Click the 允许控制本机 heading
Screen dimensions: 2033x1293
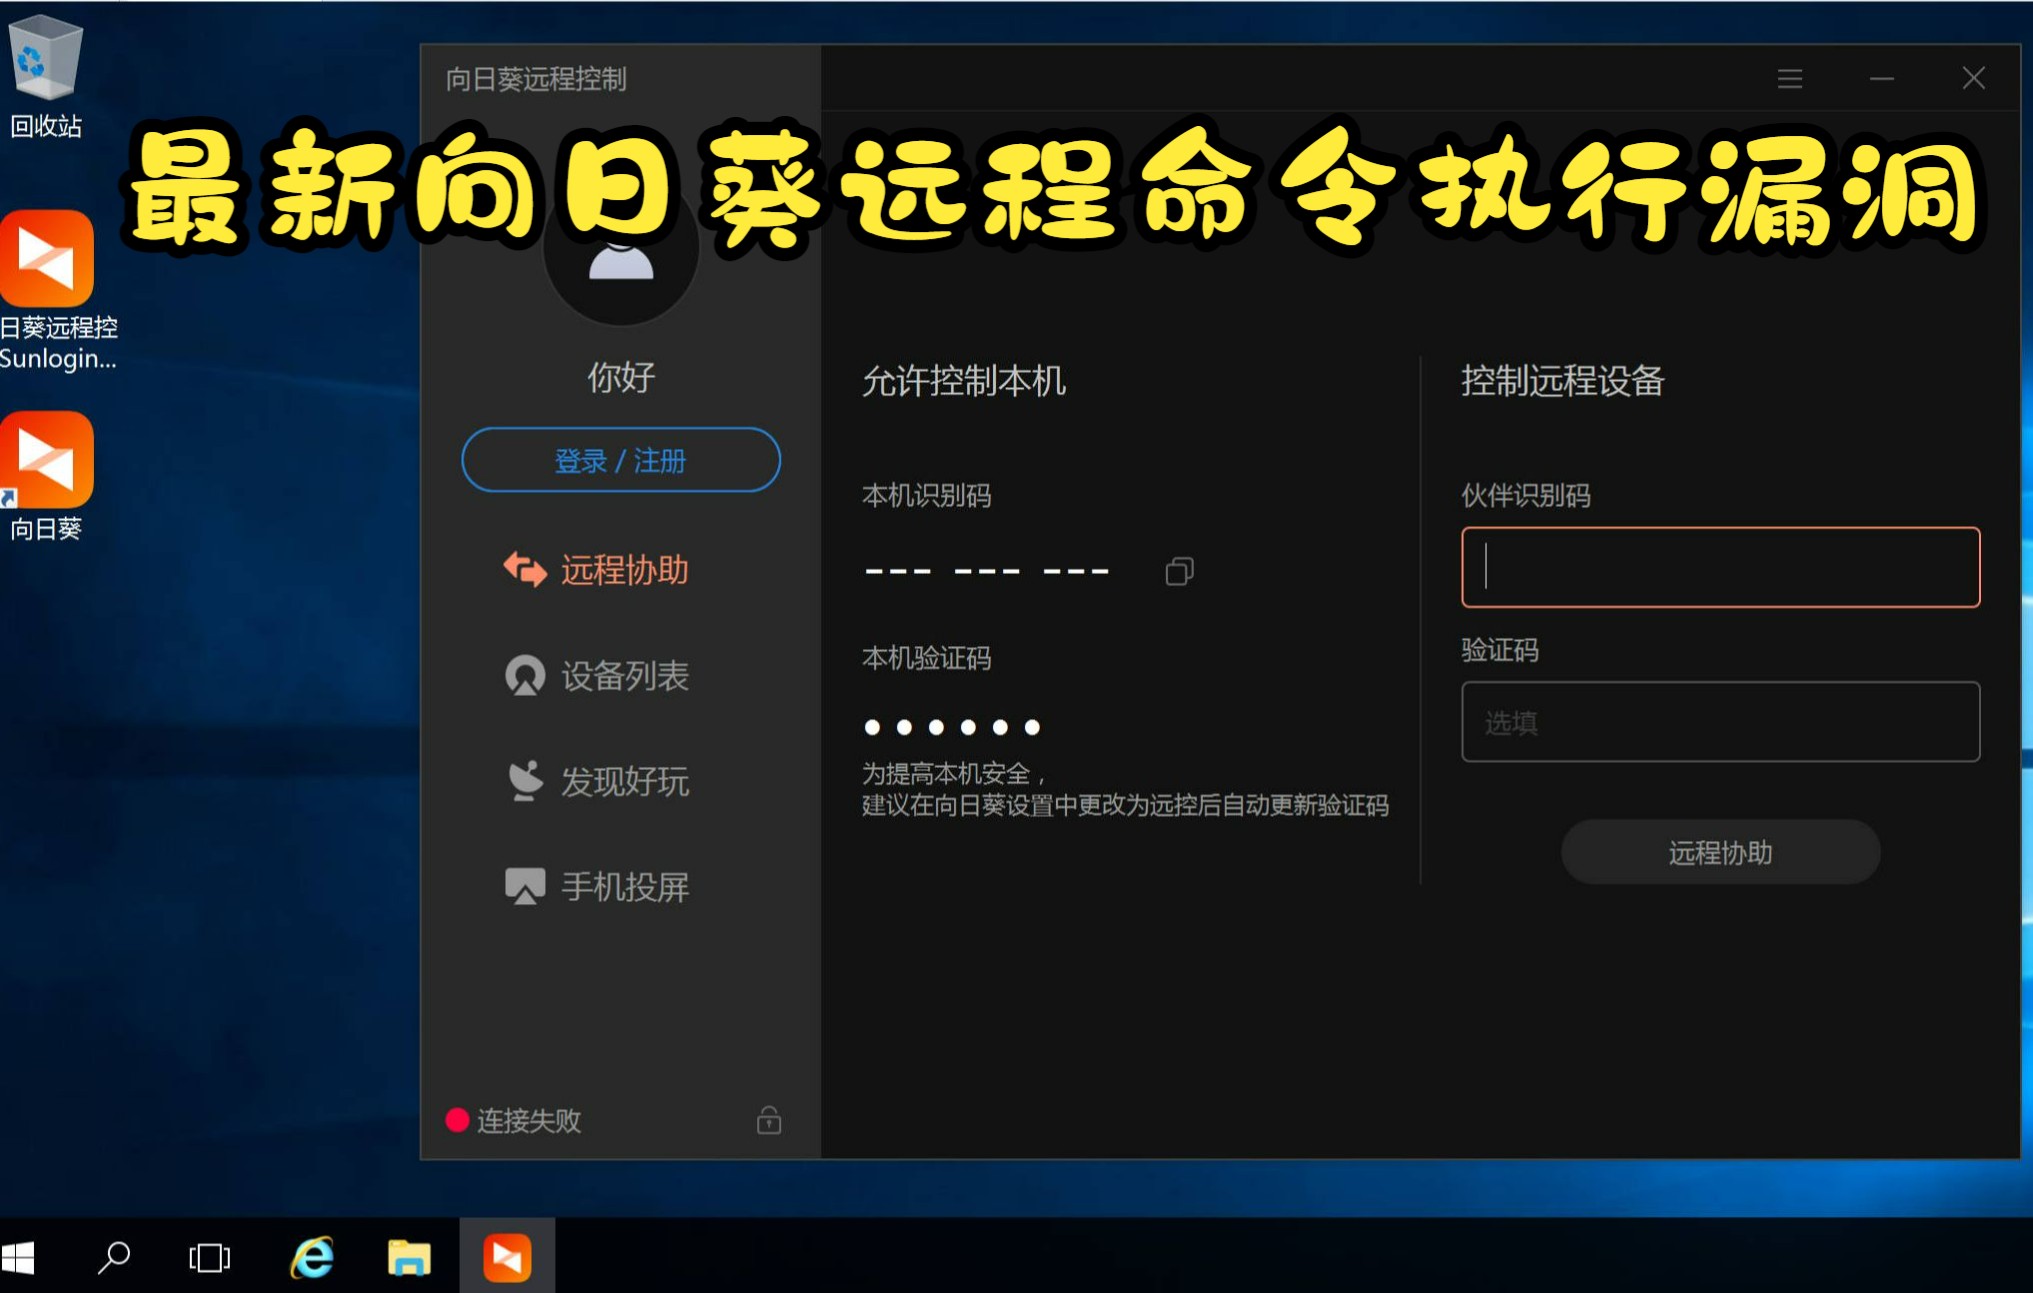[964, 381]
